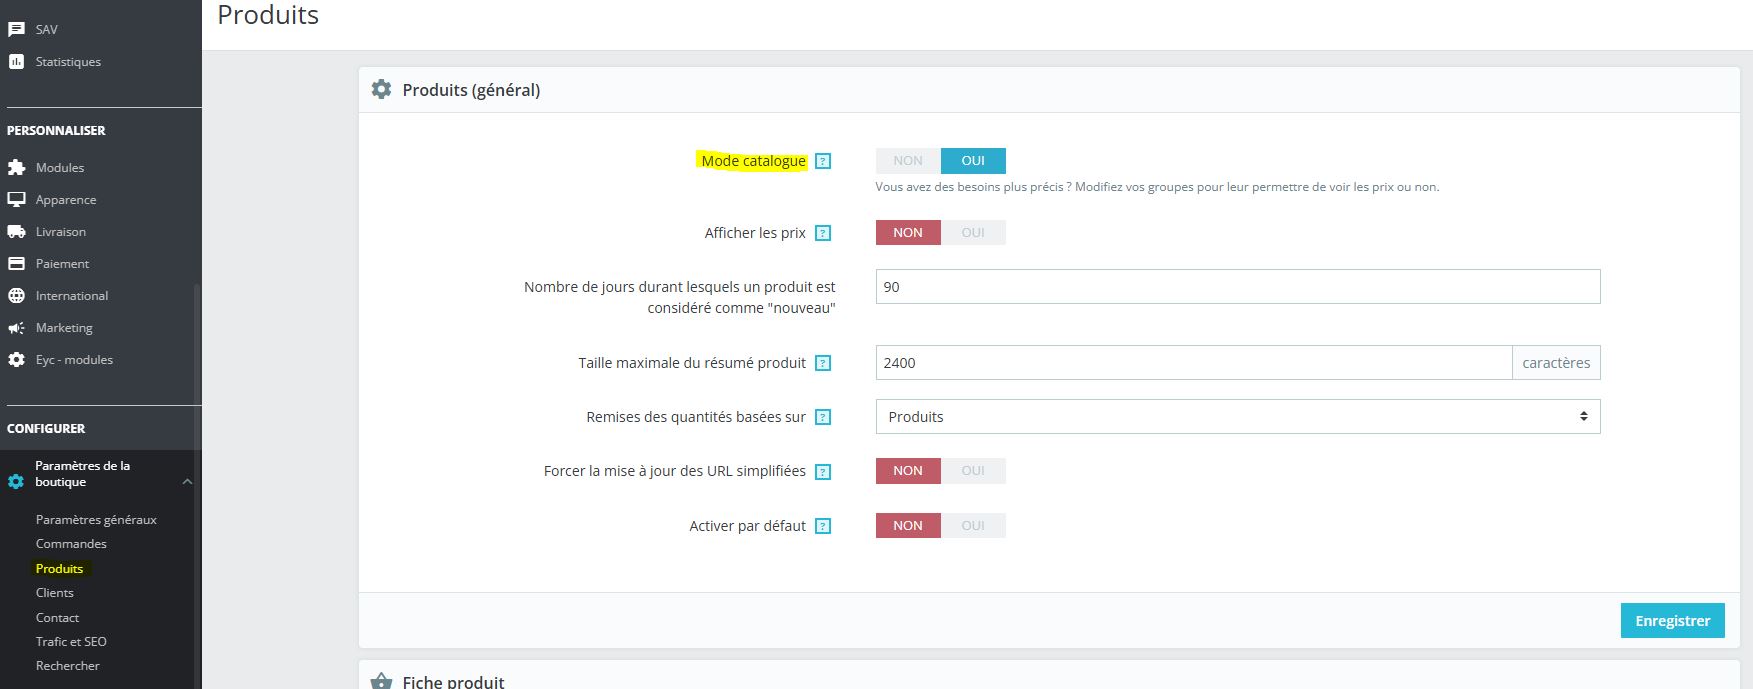This screenshot has width=1753, height=689.
Task: Set Forcer la mise à jour des URL to OUI
Action: click(x=973, y=470)
